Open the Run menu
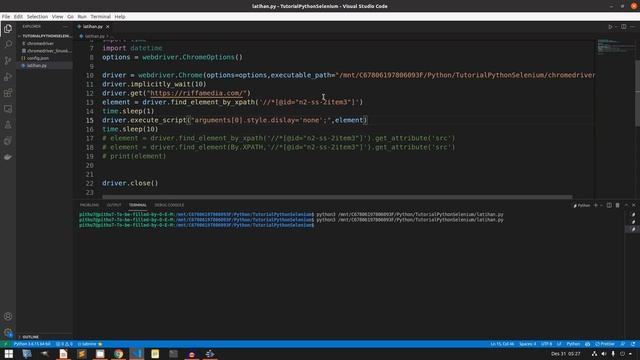The width and height of the screenshot is (640, 360). pyautogui.click(x=82, y=17)
